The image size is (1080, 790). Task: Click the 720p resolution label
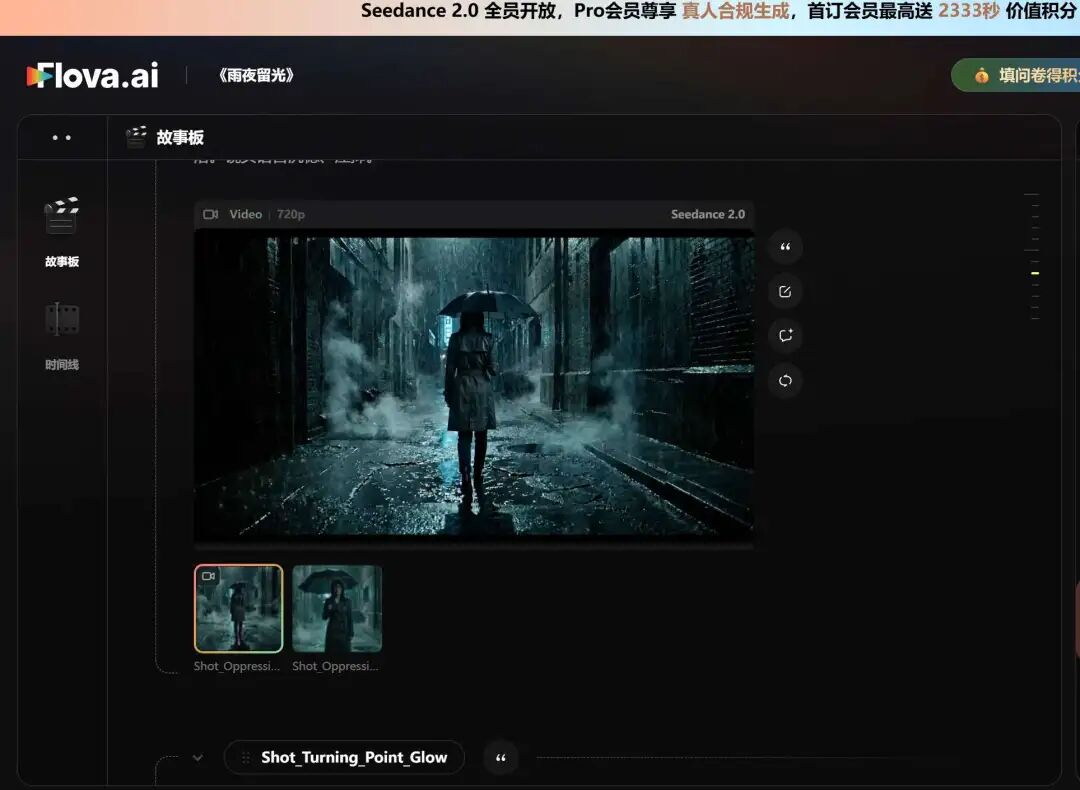pos(291,214)
